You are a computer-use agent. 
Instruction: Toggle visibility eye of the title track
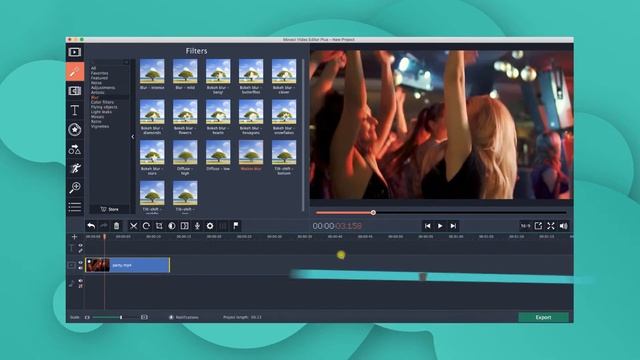[80, 245]
